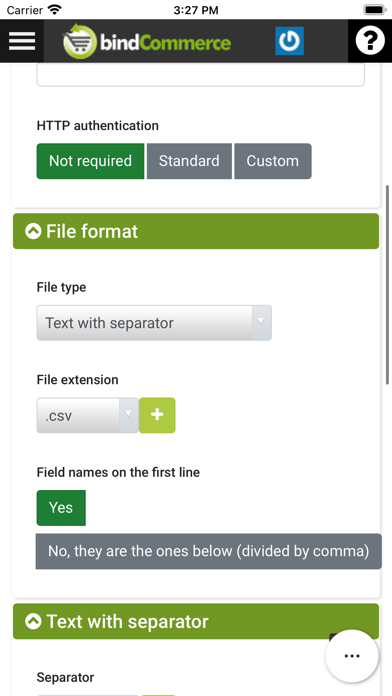Collapse File format chevron icon

click(x=33, y=231)
